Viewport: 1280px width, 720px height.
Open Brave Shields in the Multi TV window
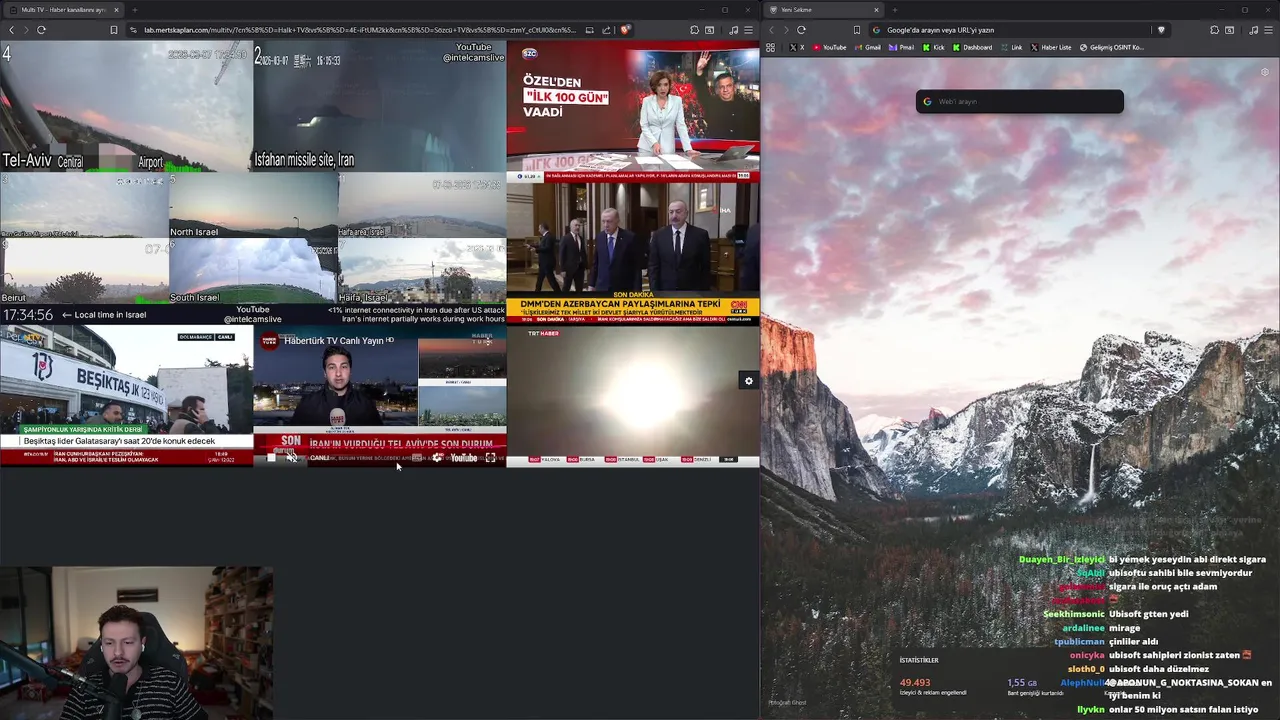point(625,30)
